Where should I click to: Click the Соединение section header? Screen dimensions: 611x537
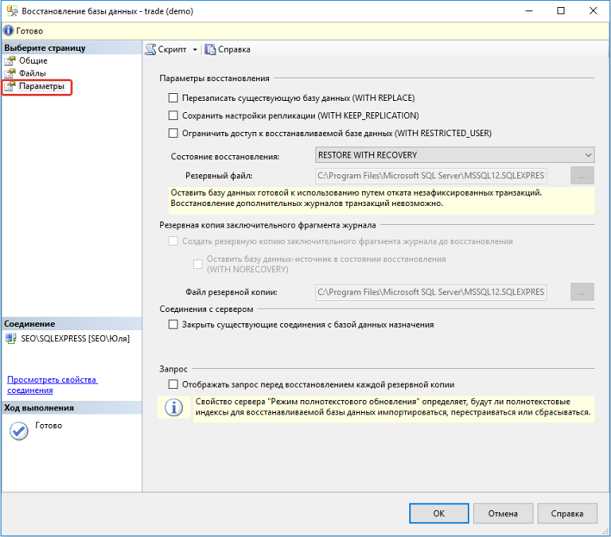click(x=72, y=323)
